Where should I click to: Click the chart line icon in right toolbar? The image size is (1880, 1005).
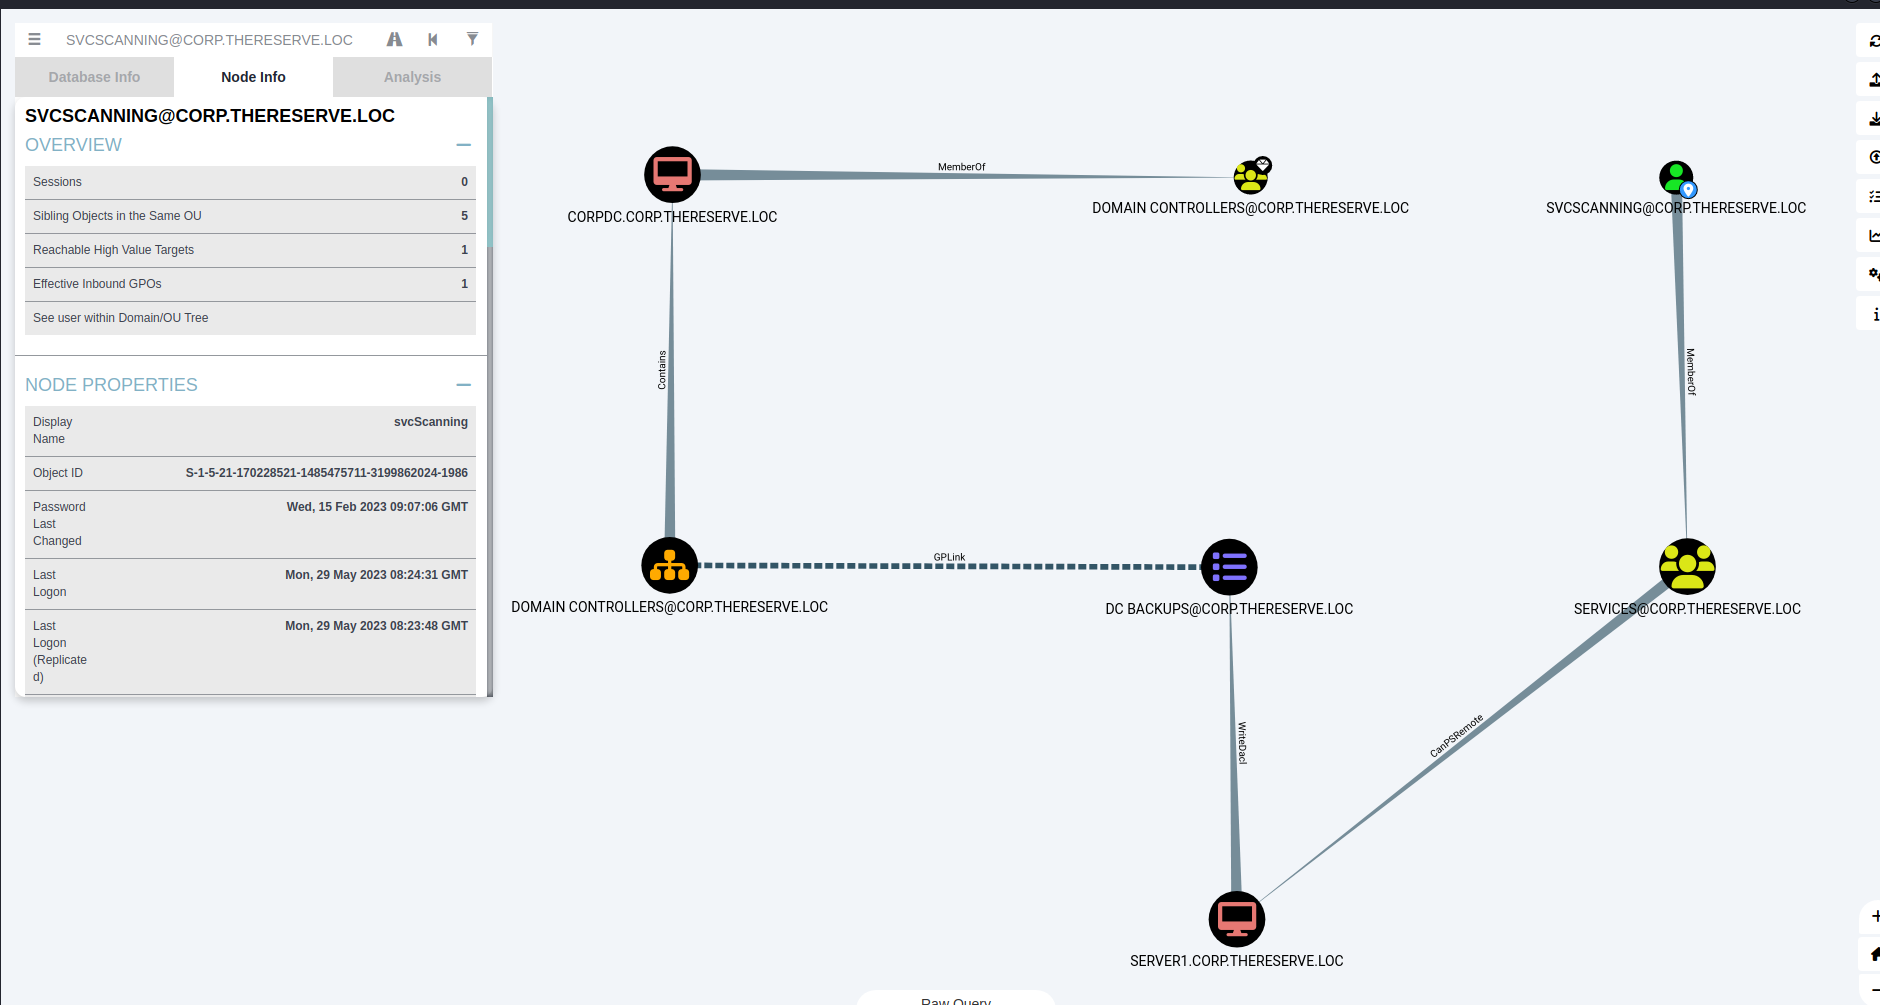tap(1874, 236)
